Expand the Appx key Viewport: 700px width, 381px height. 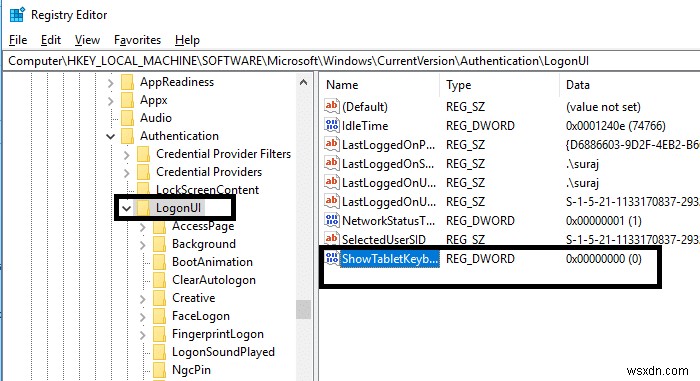[x=110, y=101]
